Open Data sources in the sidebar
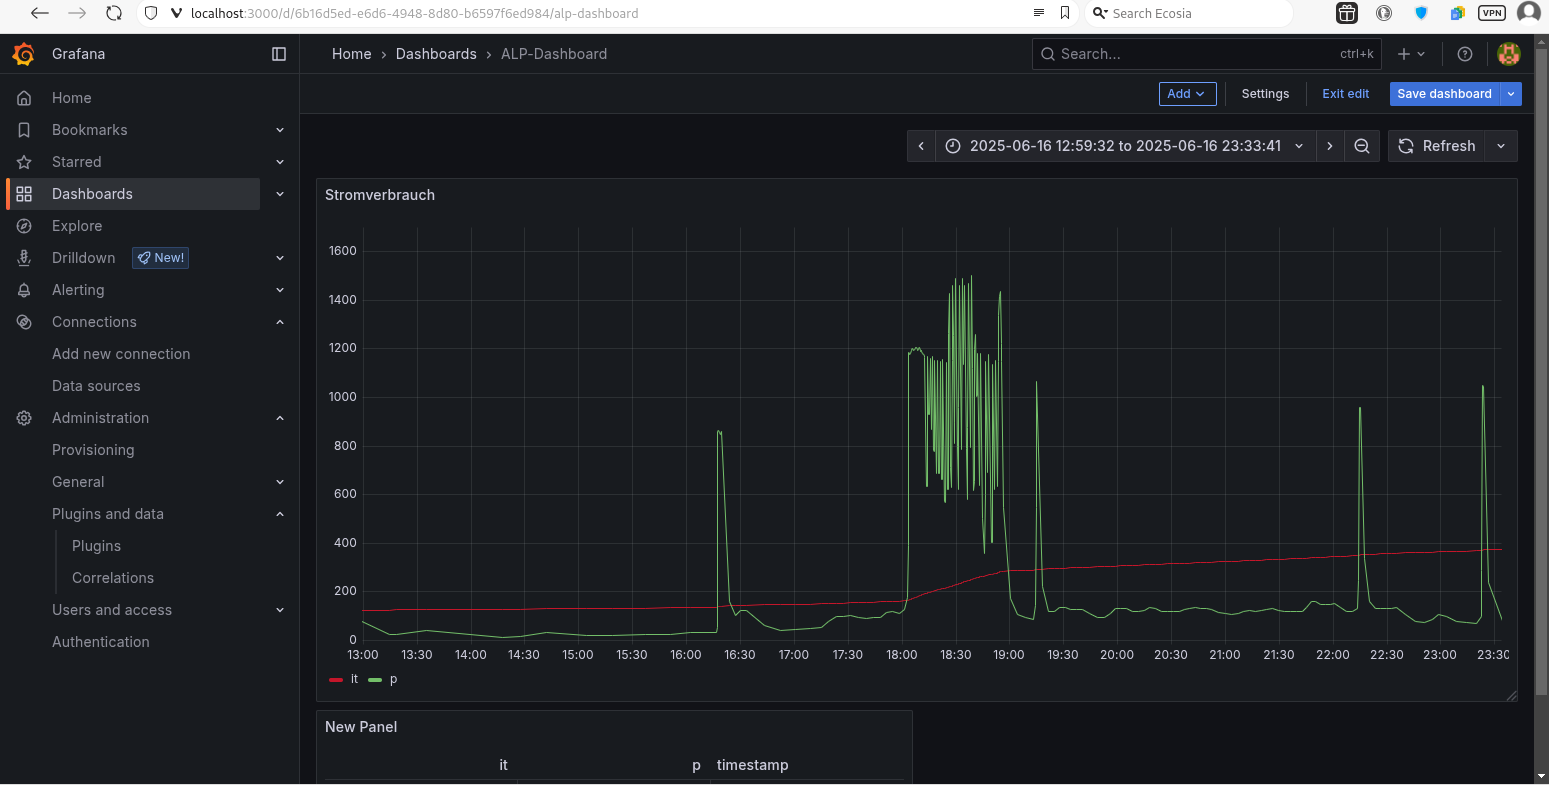Viewport: 1549px width, 785px height. click(x=96, y=386)
